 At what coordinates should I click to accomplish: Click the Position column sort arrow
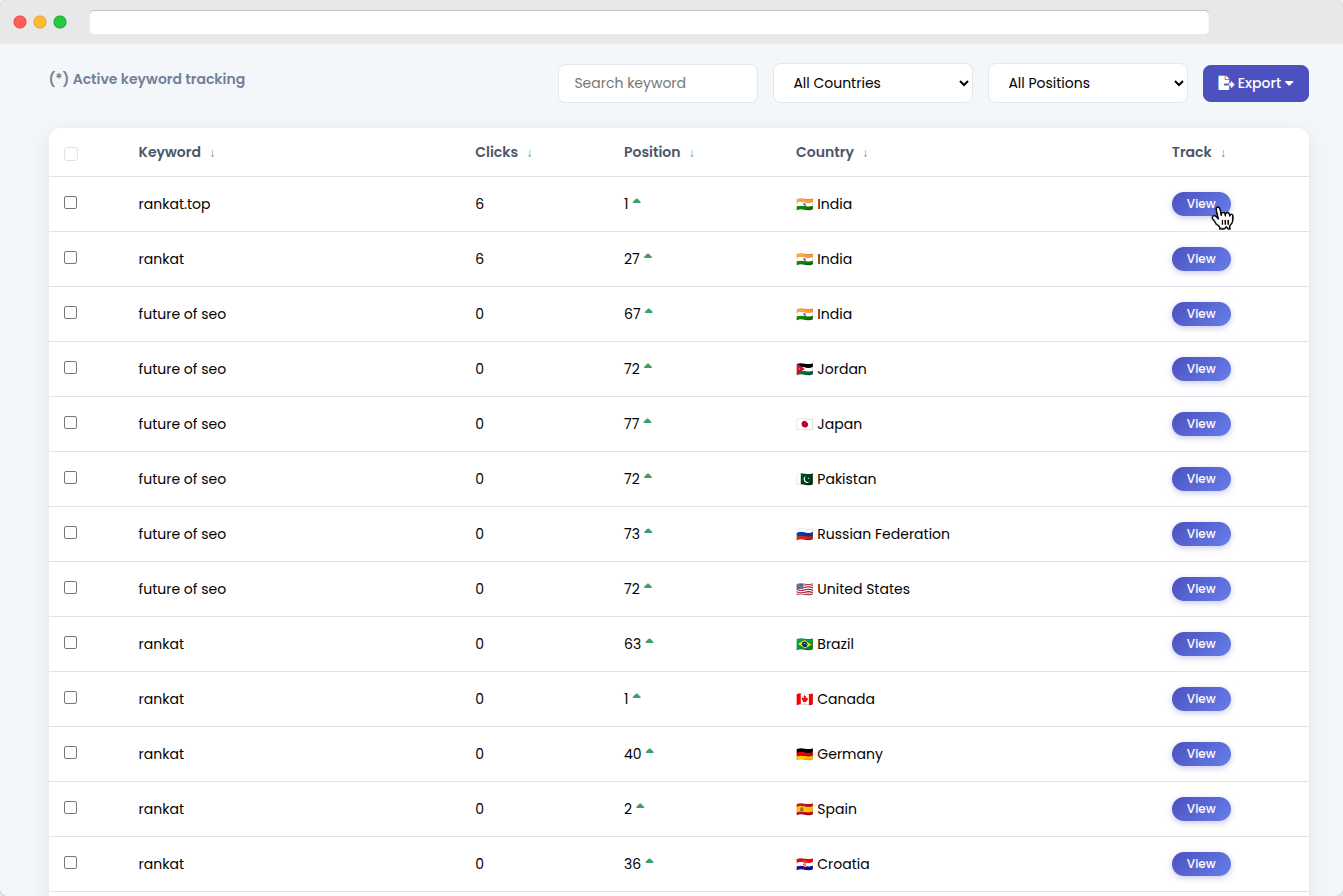point(692,153)
